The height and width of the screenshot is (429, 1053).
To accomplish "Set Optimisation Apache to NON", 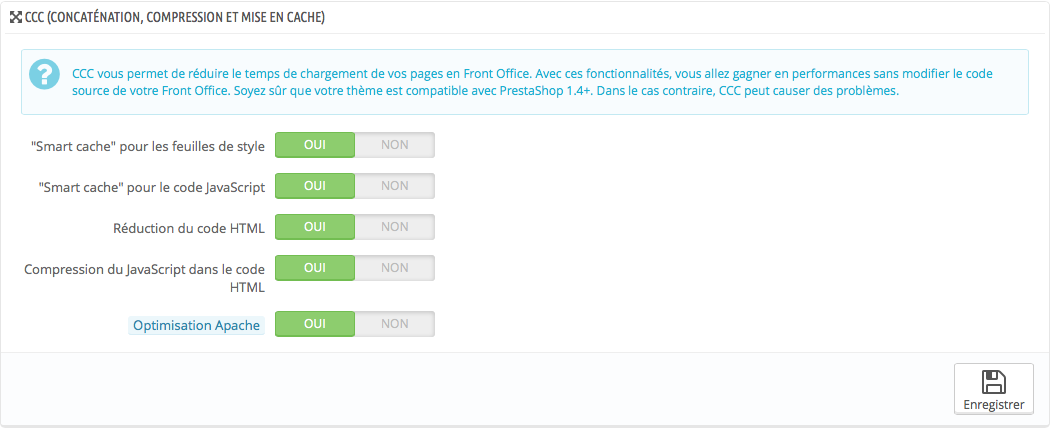I will (395, 324).
